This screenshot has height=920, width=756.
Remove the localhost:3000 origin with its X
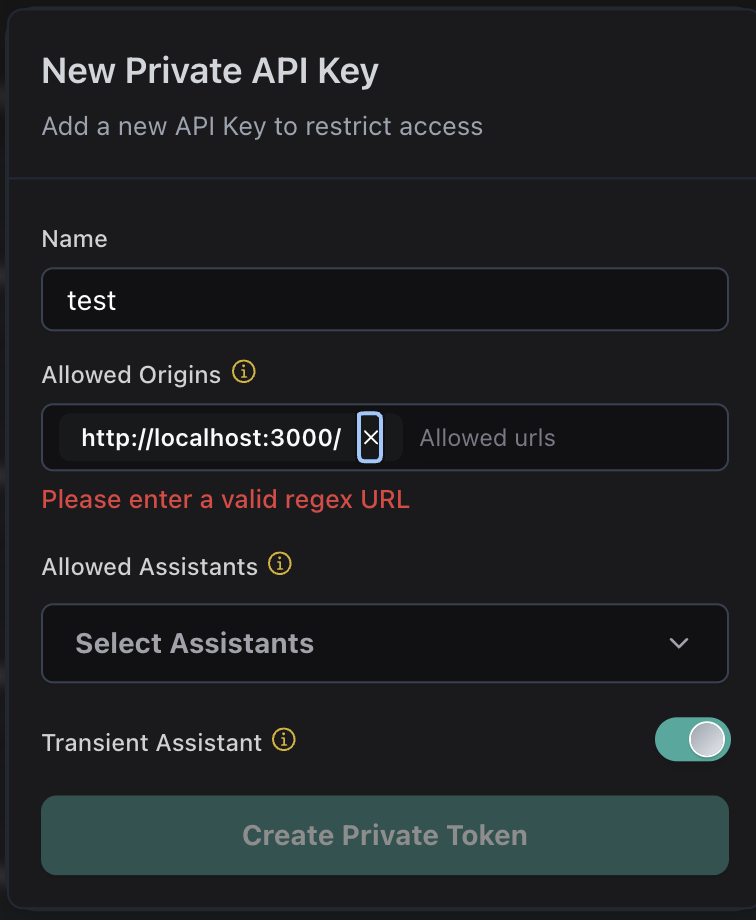point(371,438)
